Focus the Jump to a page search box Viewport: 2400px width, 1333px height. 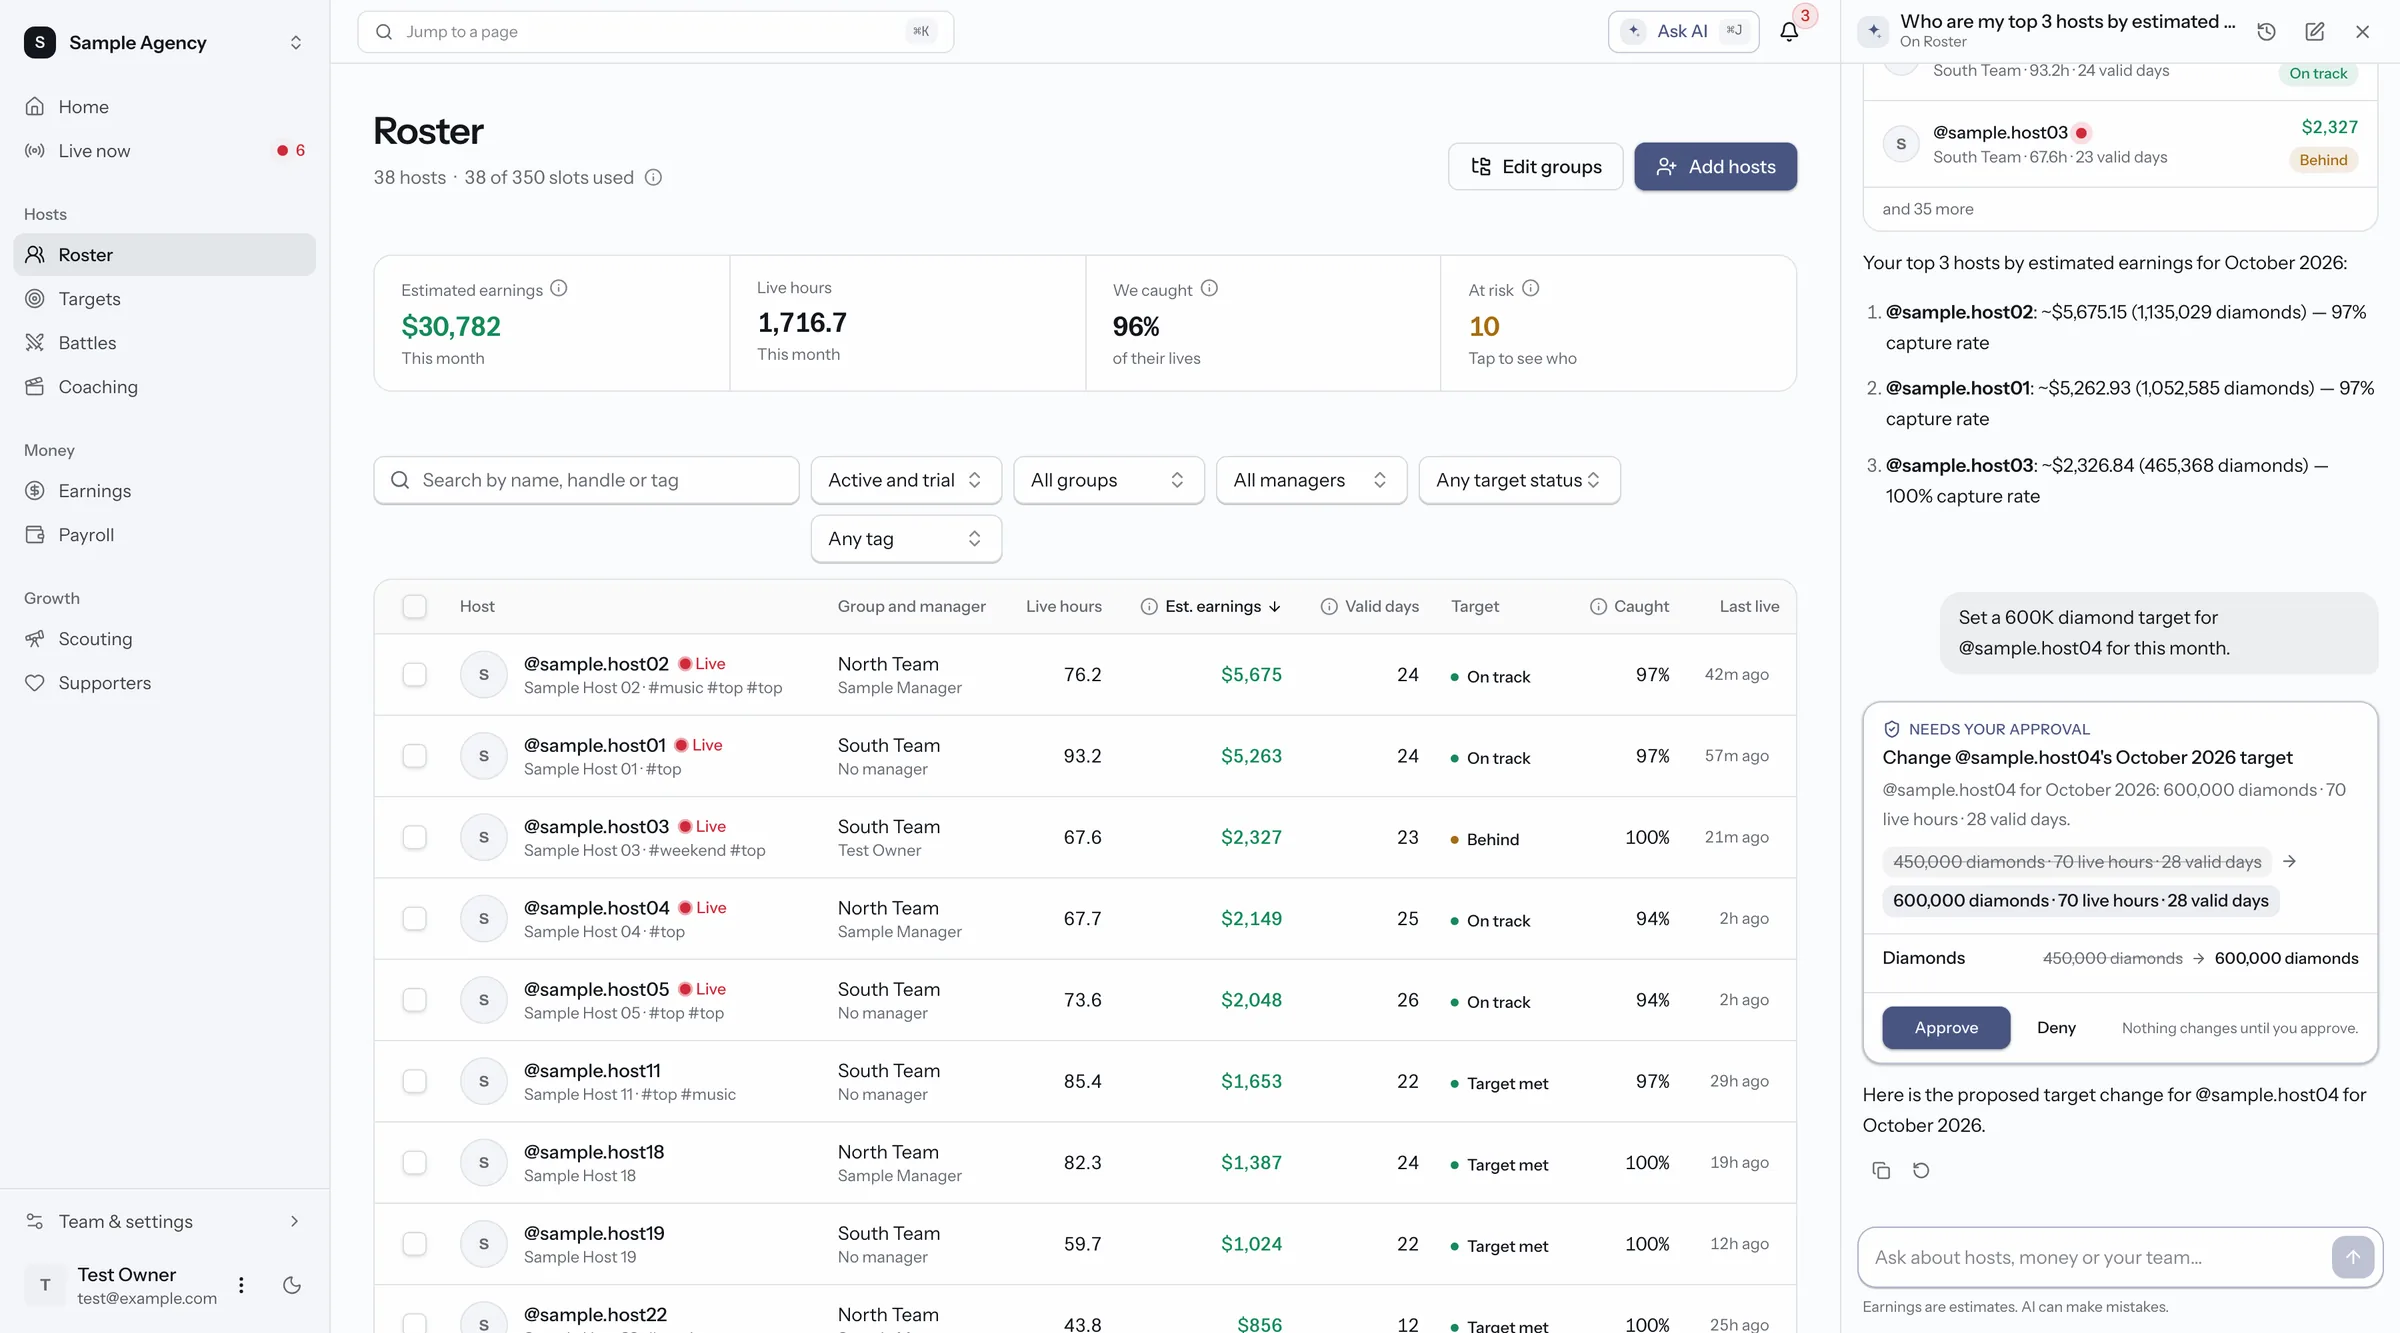click(x=655, y=32)
